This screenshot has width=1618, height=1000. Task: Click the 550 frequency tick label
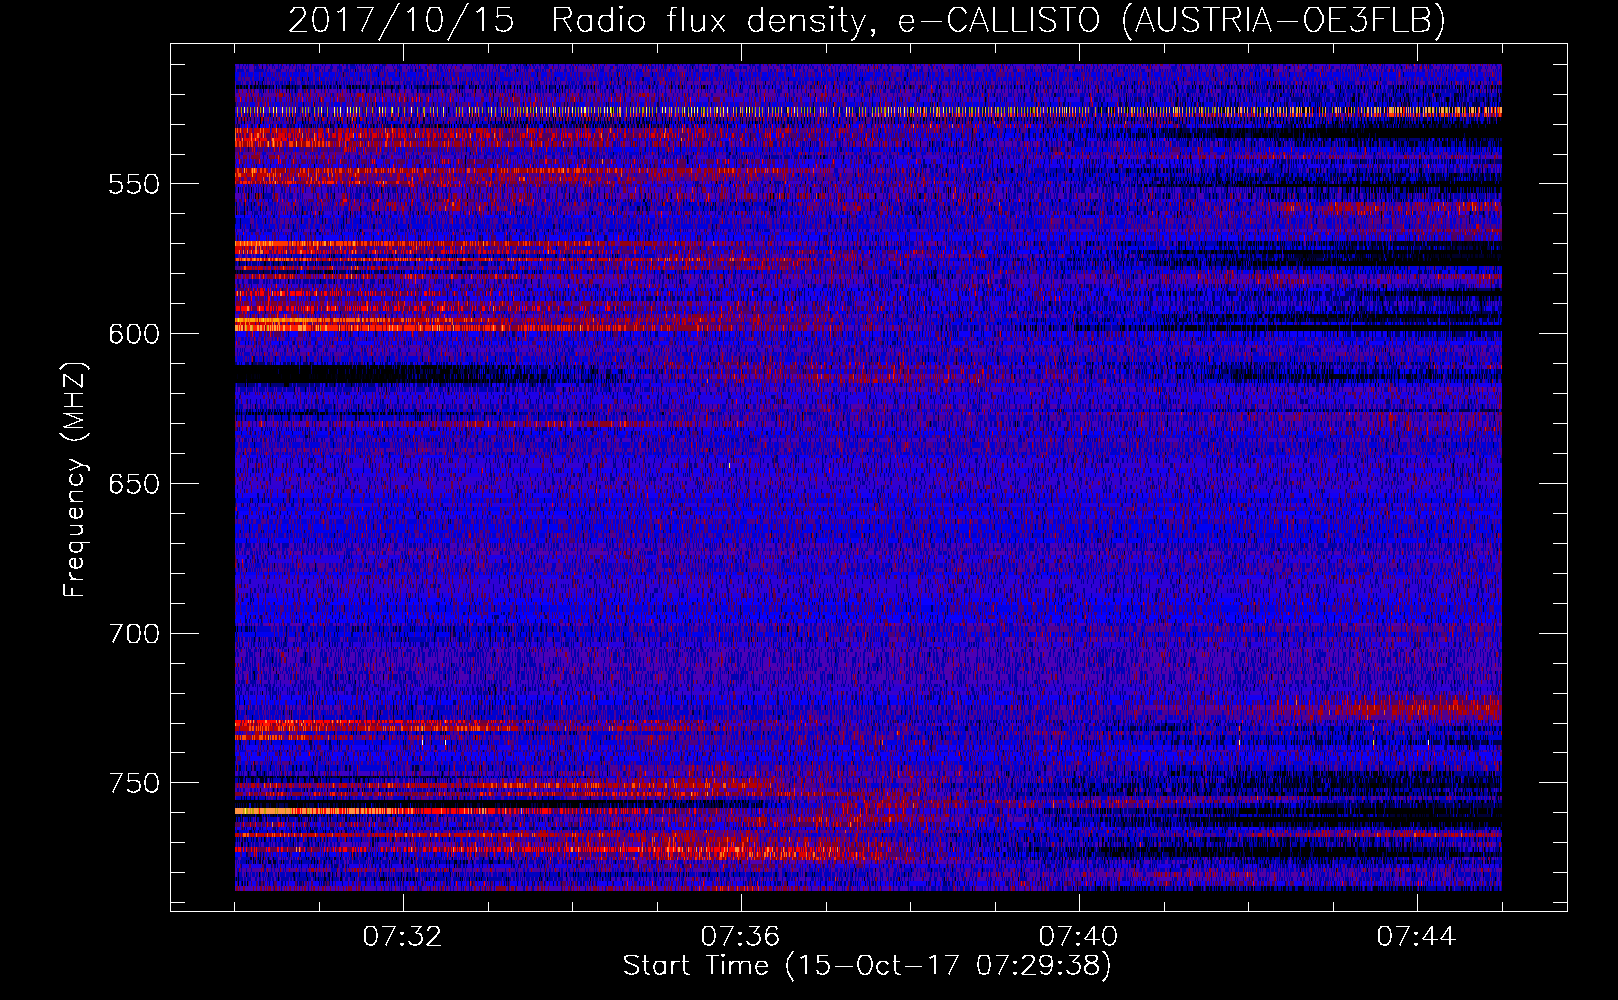click(x=134, y=184)
